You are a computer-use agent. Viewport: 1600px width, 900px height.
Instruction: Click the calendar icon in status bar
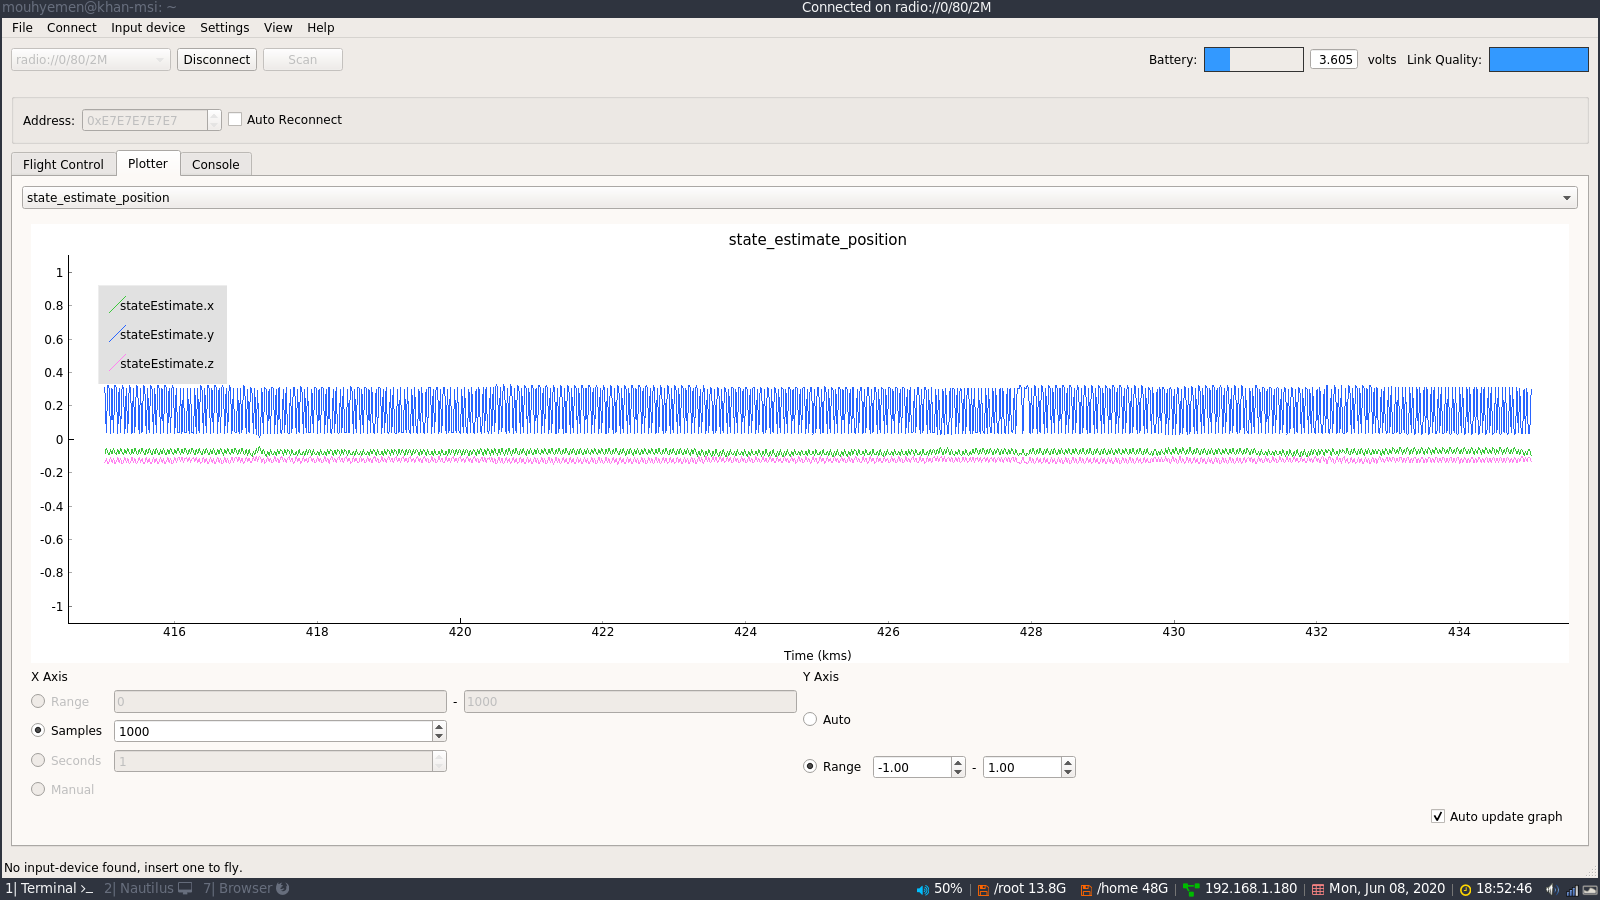tap(1317, 889)
